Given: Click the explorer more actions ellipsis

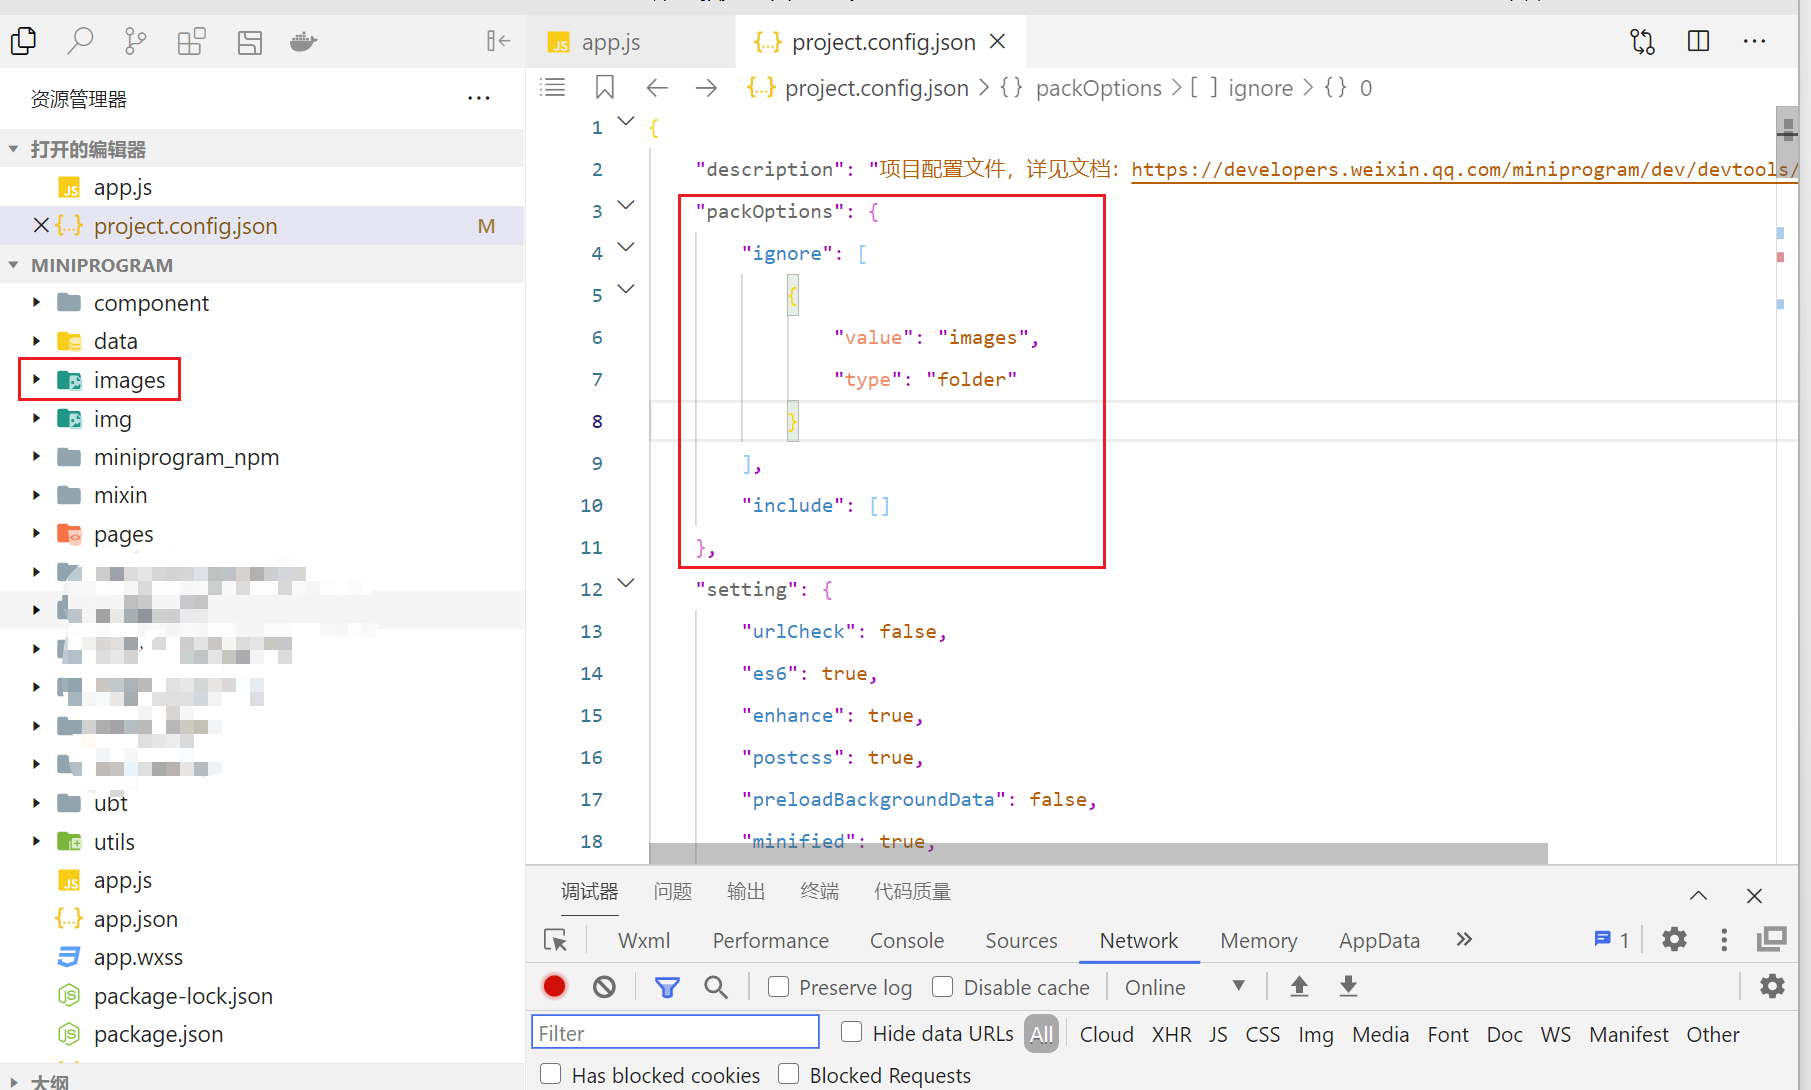Looking at the screenshot, I should [479, 98].
